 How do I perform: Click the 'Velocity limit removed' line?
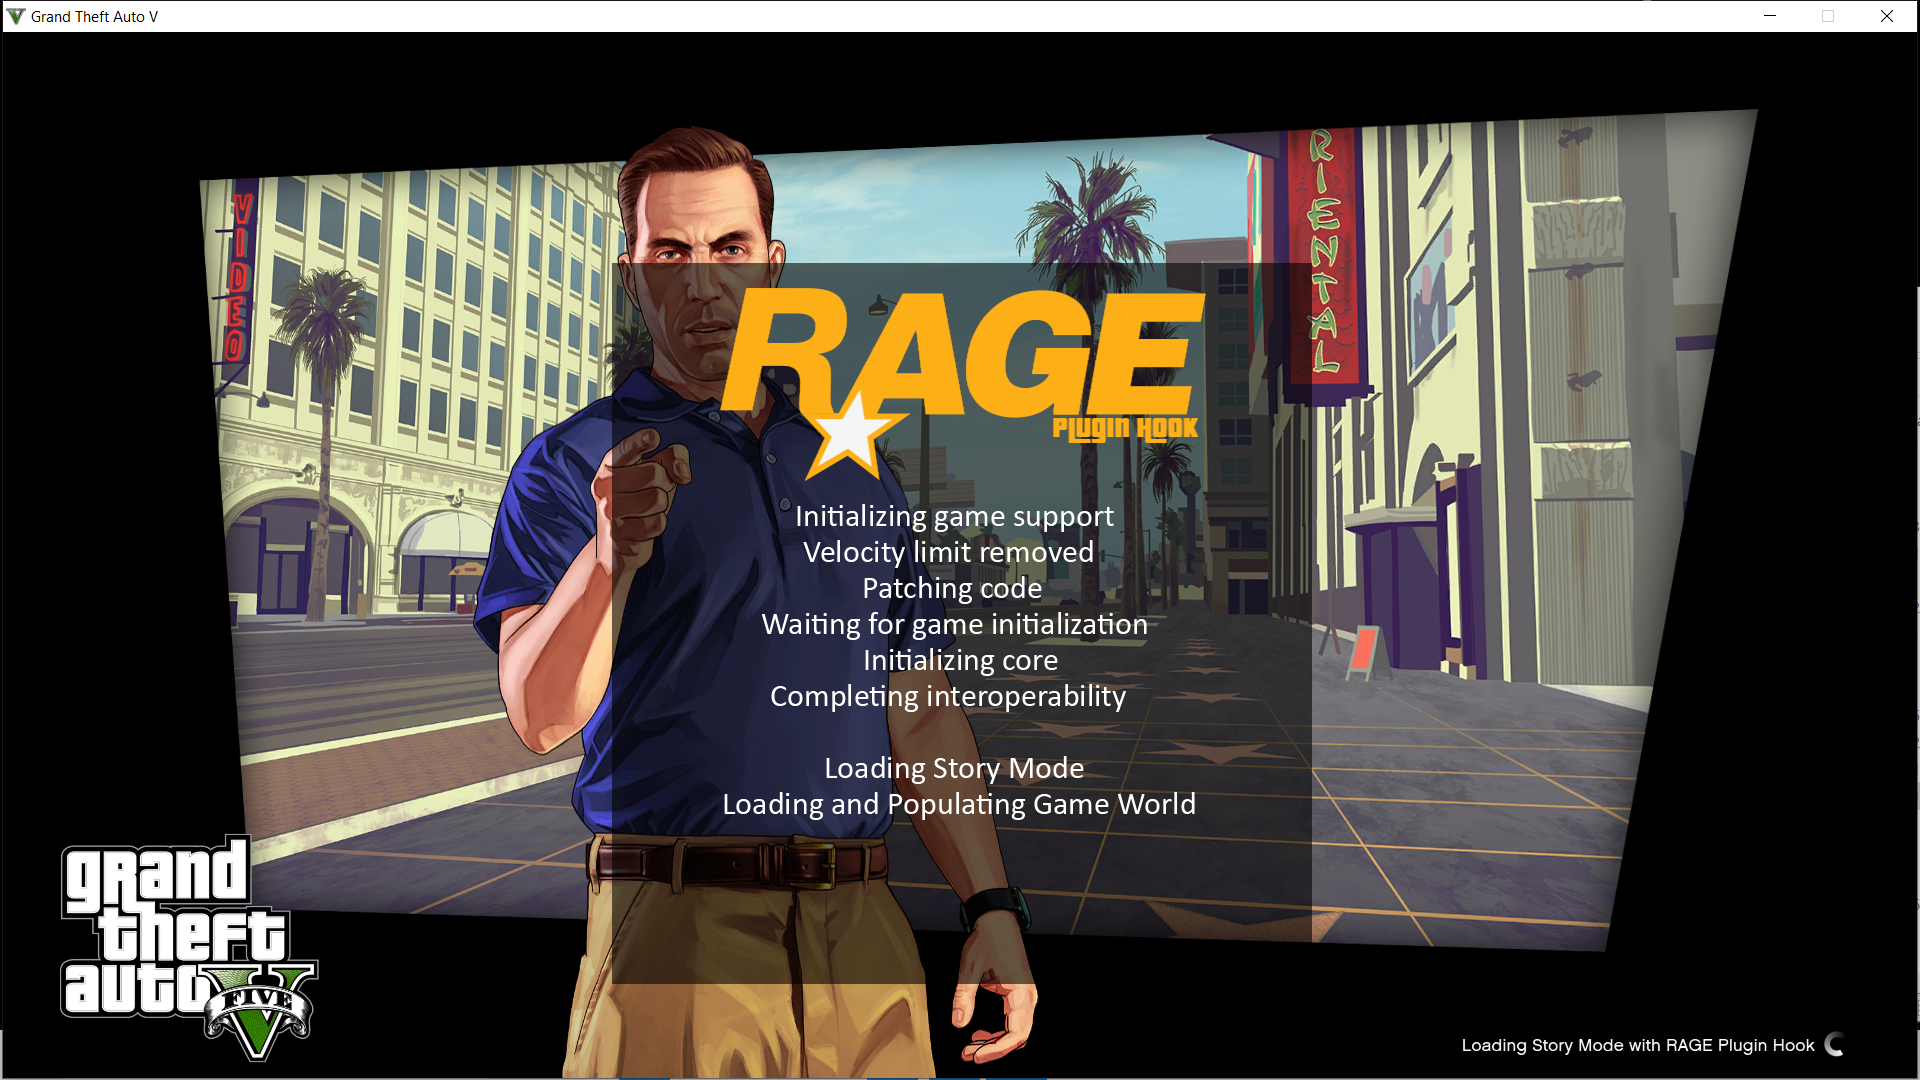click(948, 552)
